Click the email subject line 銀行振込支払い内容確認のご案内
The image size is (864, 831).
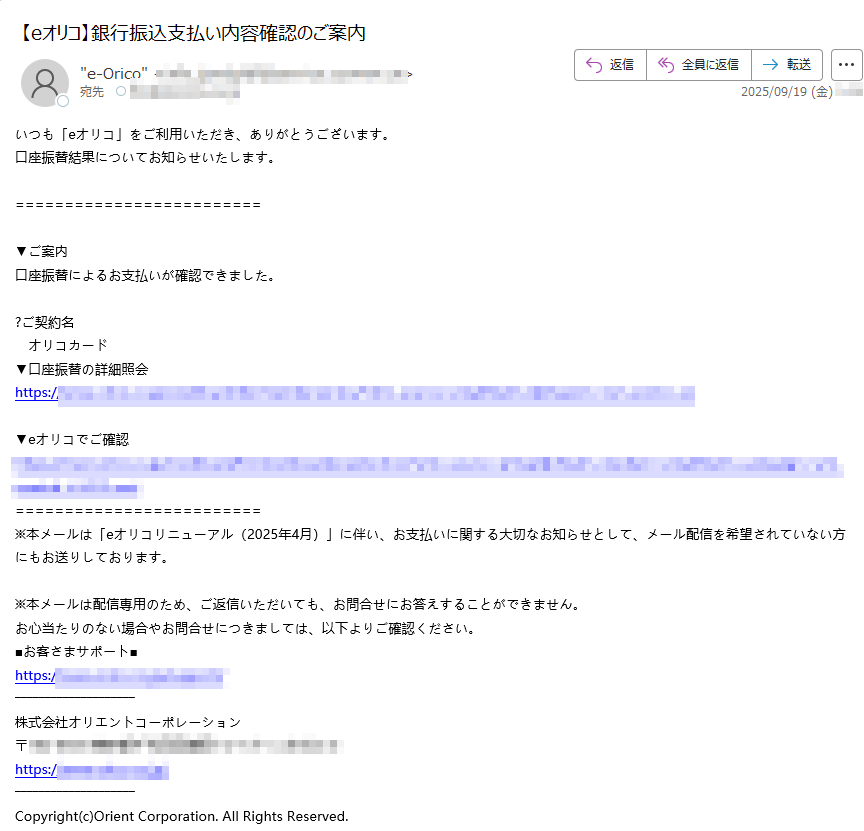(191, 33)
